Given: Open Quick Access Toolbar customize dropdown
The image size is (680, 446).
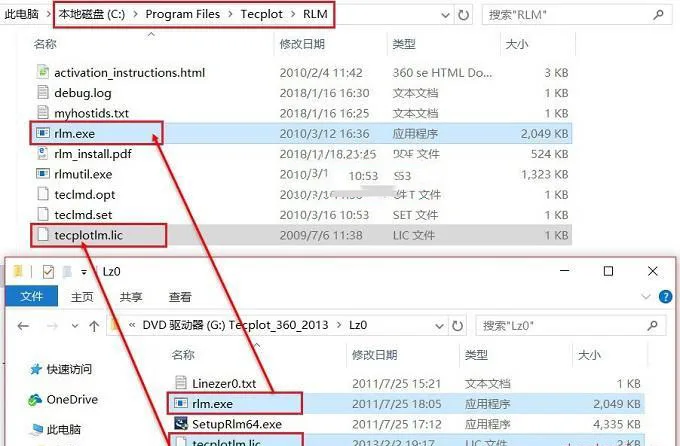Looking at the screenshot, I should (84, 272).
